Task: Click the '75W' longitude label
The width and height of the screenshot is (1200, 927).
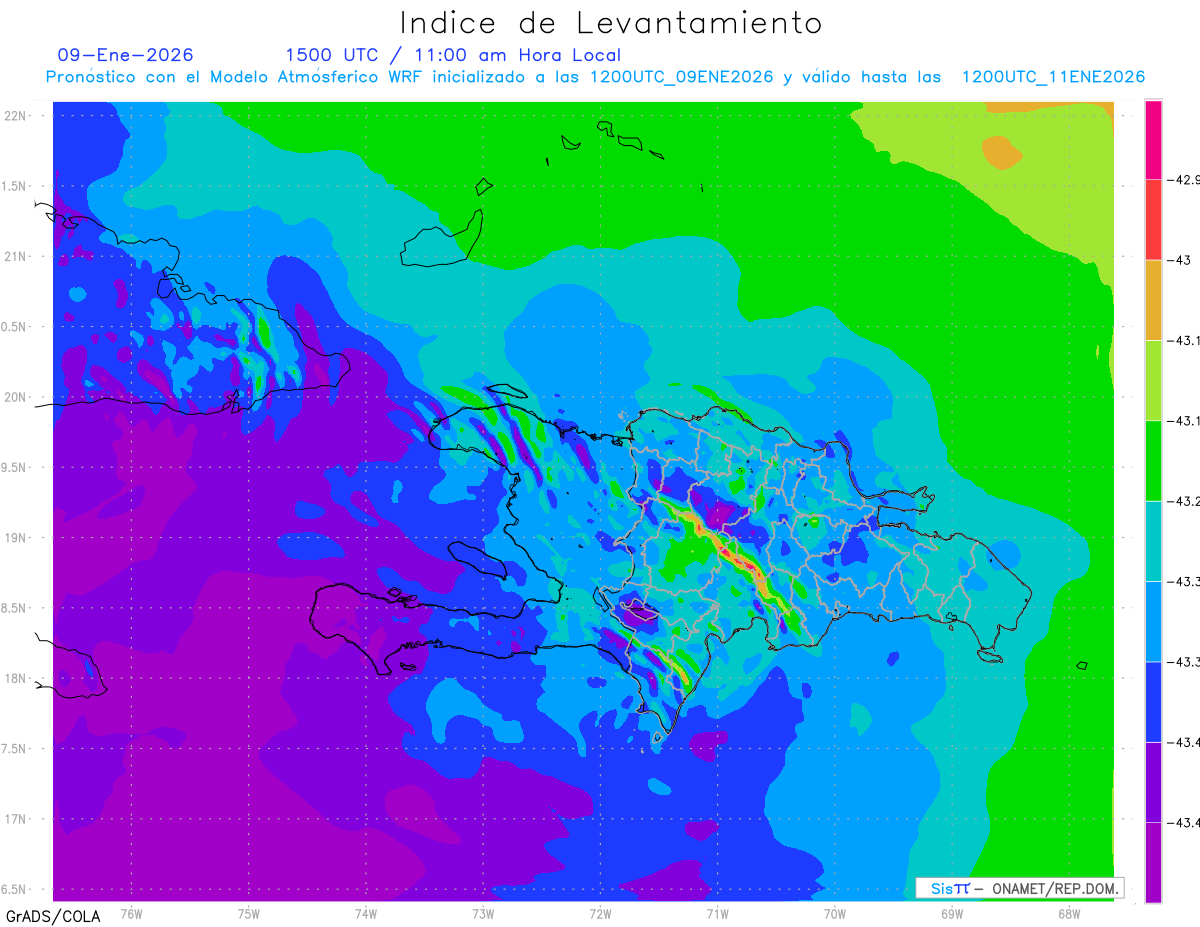Action: tap(248, 913)
